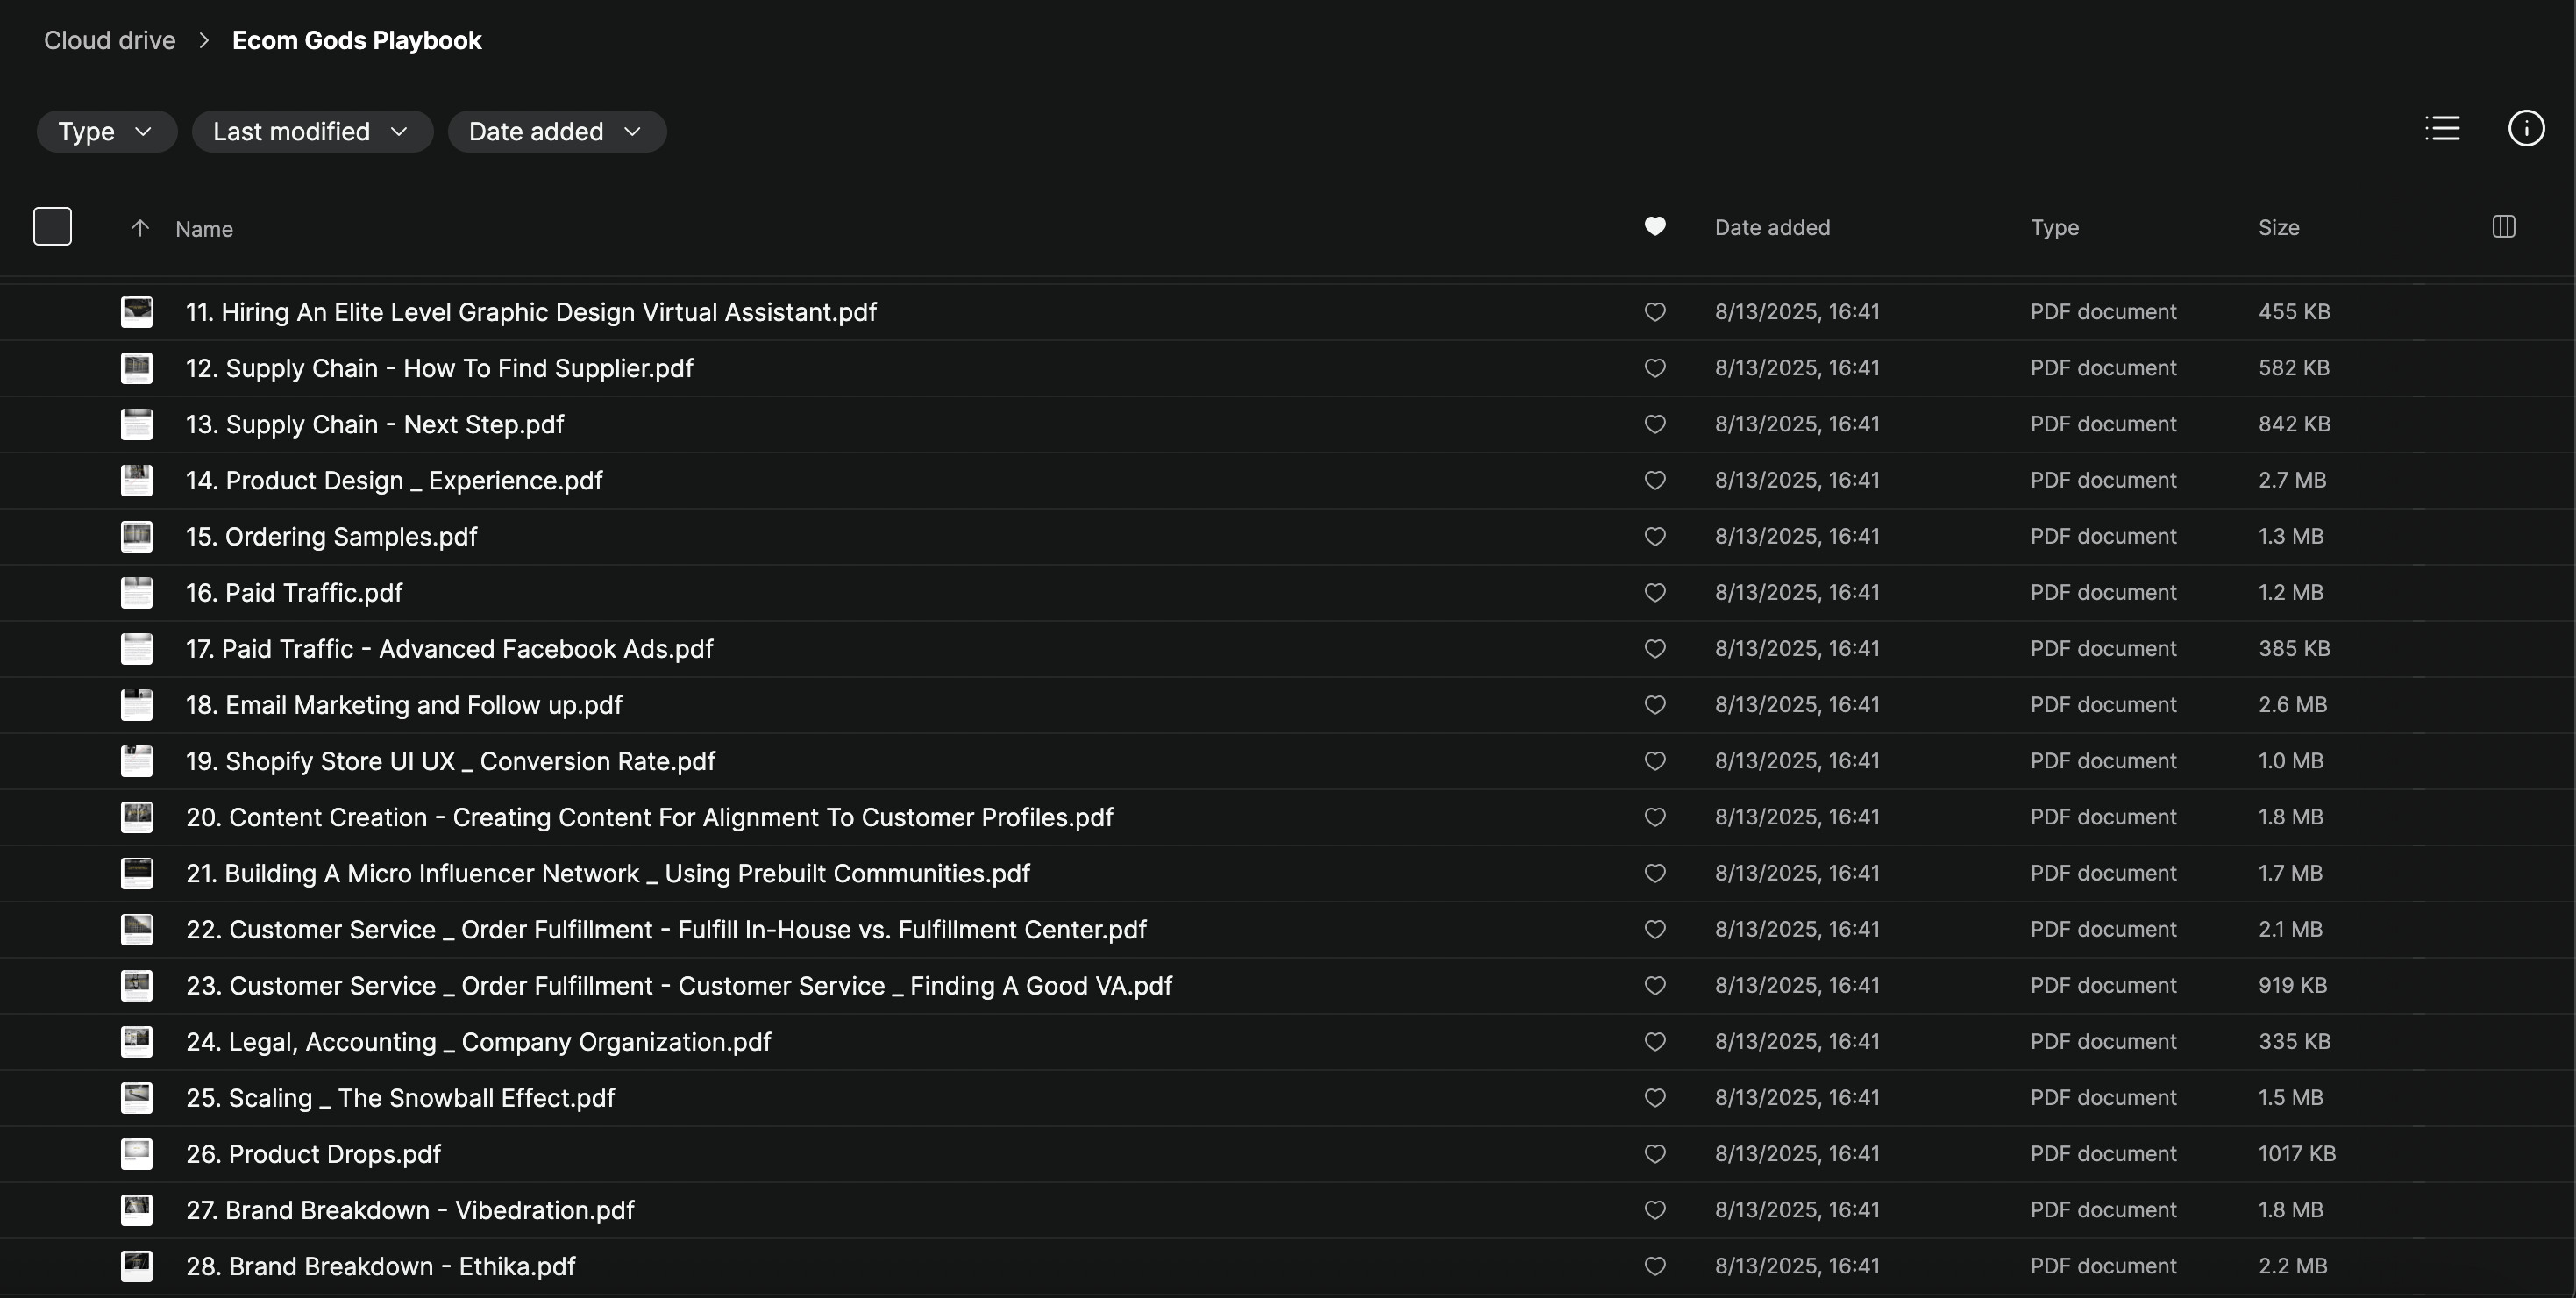
Task: Open the info details panel icon
Action: click(x=2526, y=129)
